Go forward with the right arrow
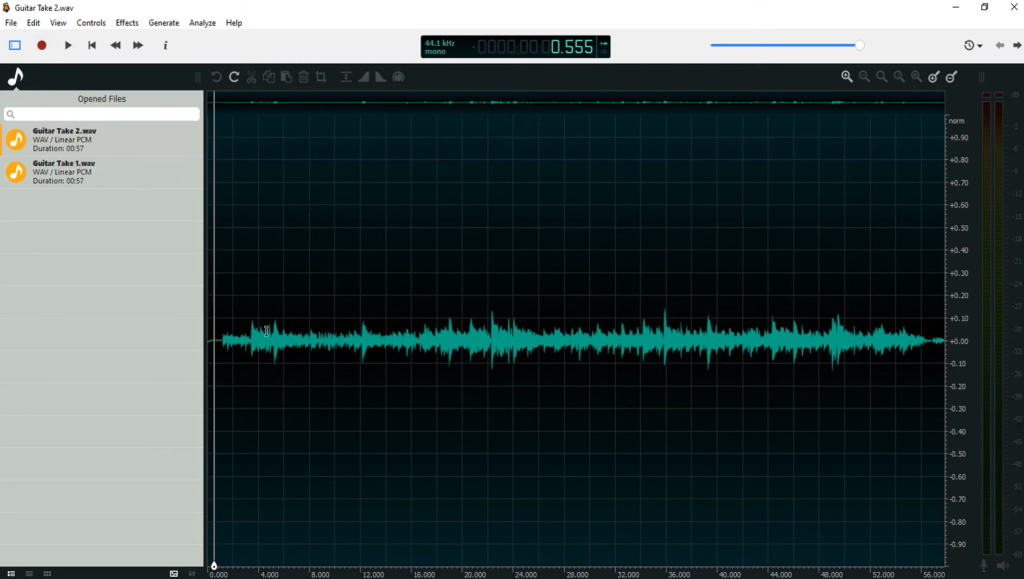Image resolution: width=1024 pixels, height=579 pixels. pos(1017,45)
